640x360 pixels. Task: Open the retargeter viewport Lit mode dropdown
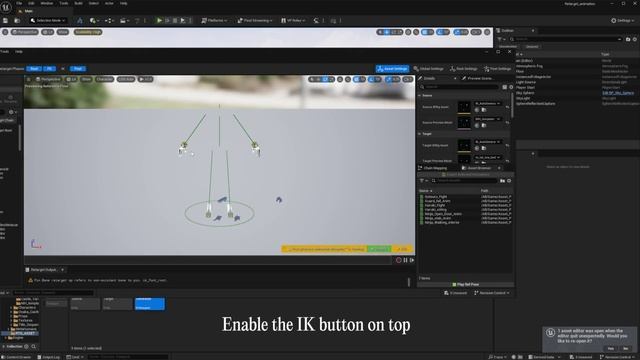tap(71, 79)
